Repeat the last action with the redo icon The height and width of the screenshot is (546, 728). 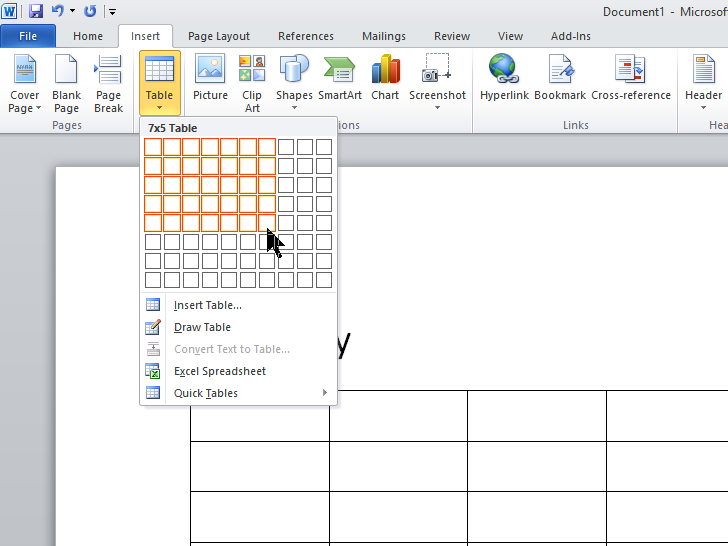[x=90, y=11]
